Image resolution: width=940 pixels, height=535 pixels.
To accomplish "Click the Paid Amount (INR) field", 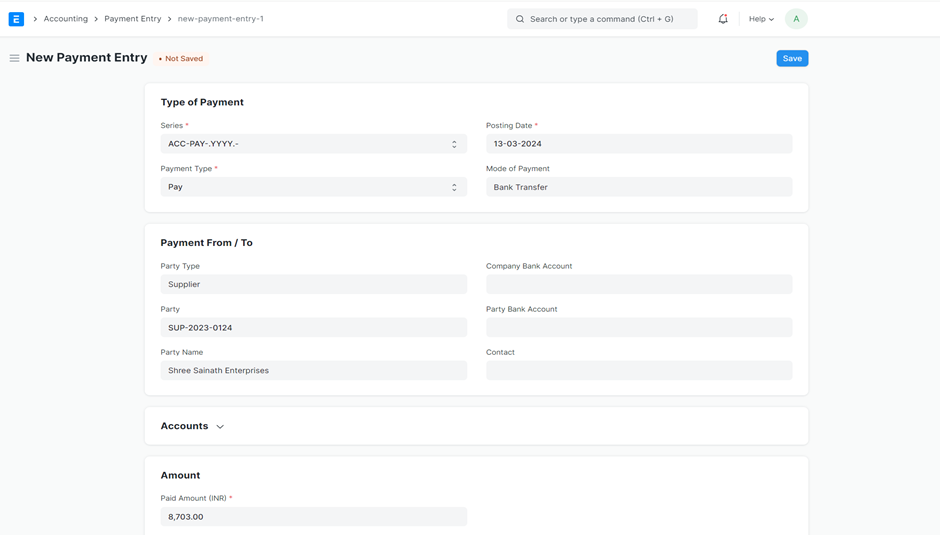I will click(x=313, y=517).
